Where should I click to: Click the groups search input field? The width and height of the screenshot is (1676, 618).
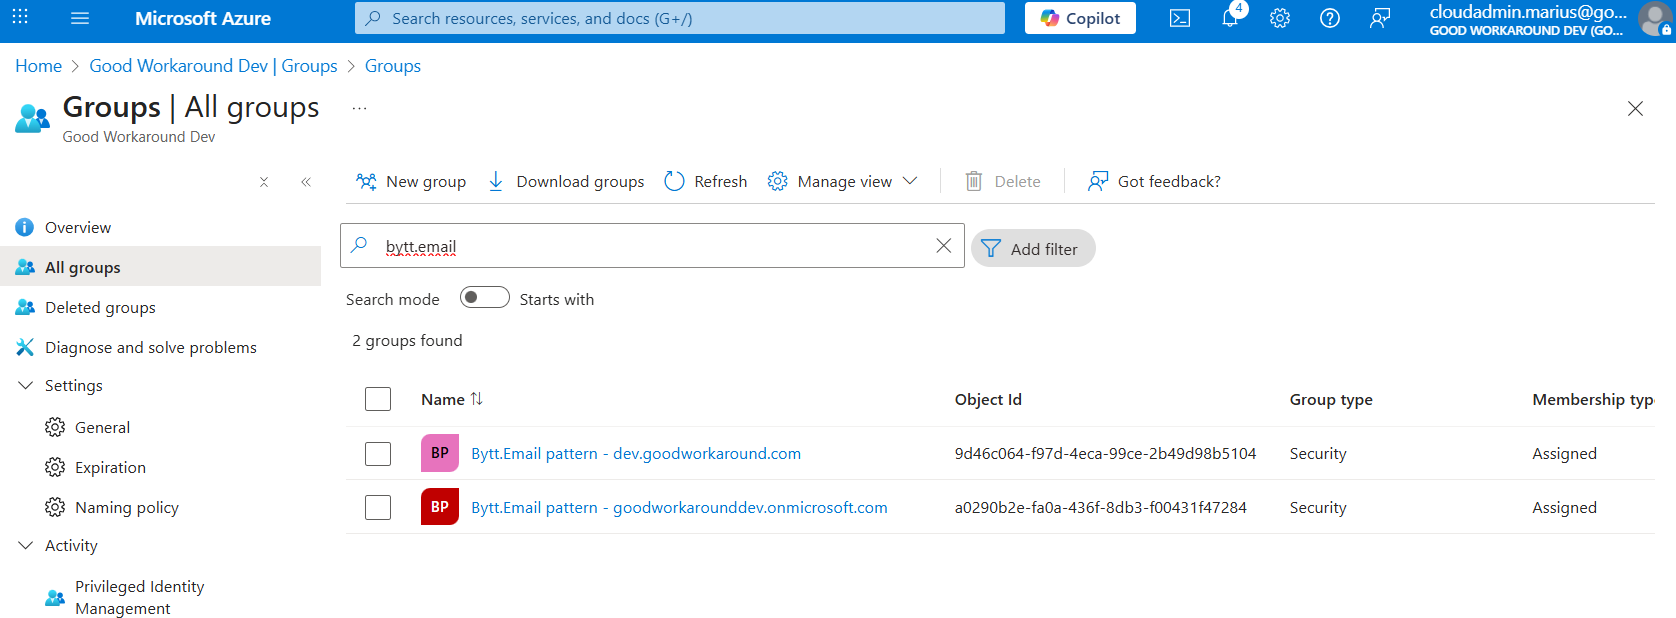pyautogui.click(x=650, y=246)
